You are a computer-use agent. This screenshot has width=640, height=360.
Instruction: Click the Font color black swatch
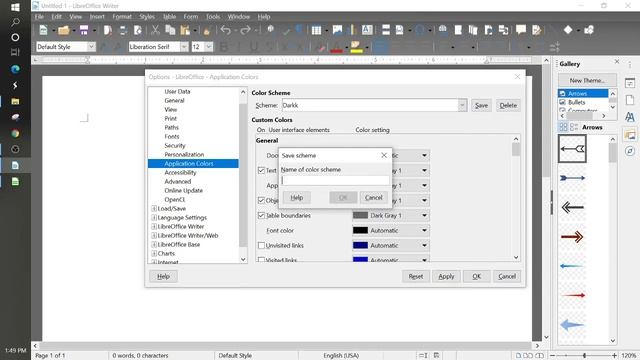pyautogui.click(x=360, y=231)
